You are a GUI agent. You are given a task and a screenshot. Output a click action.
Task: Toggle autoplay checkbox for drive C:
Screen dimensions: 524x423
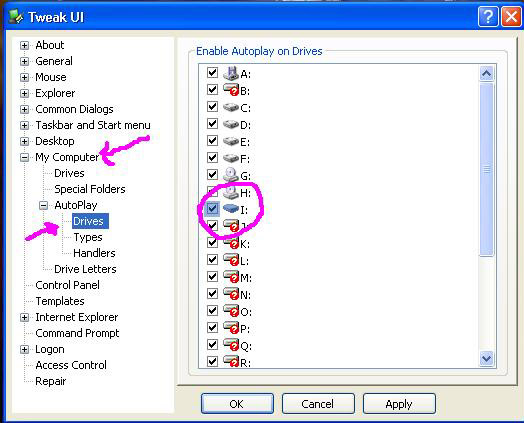[x=213, y=107]
